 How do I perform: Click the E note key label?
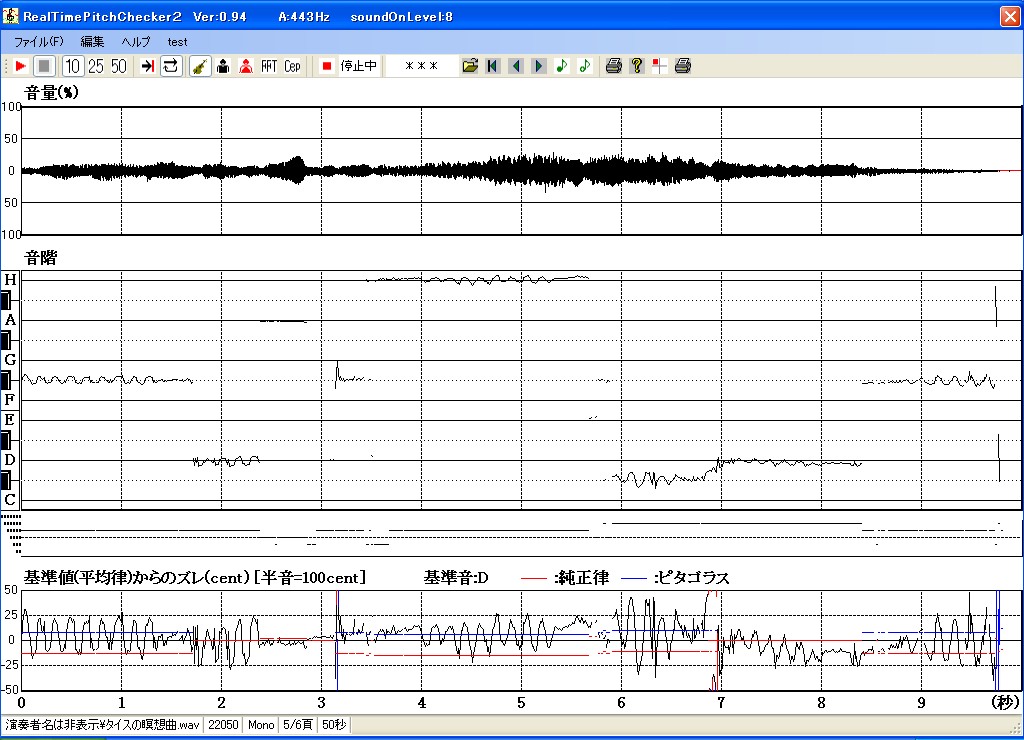click(10, 420)
